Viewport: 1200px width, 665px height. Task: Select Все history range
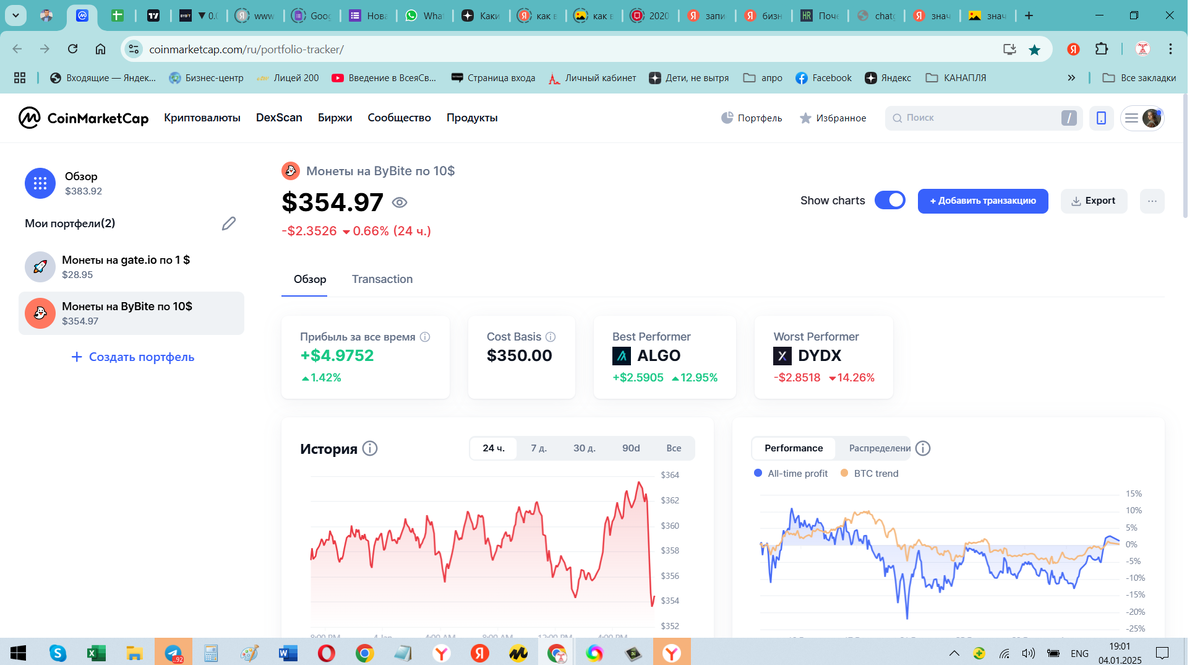tap(674, 448)
